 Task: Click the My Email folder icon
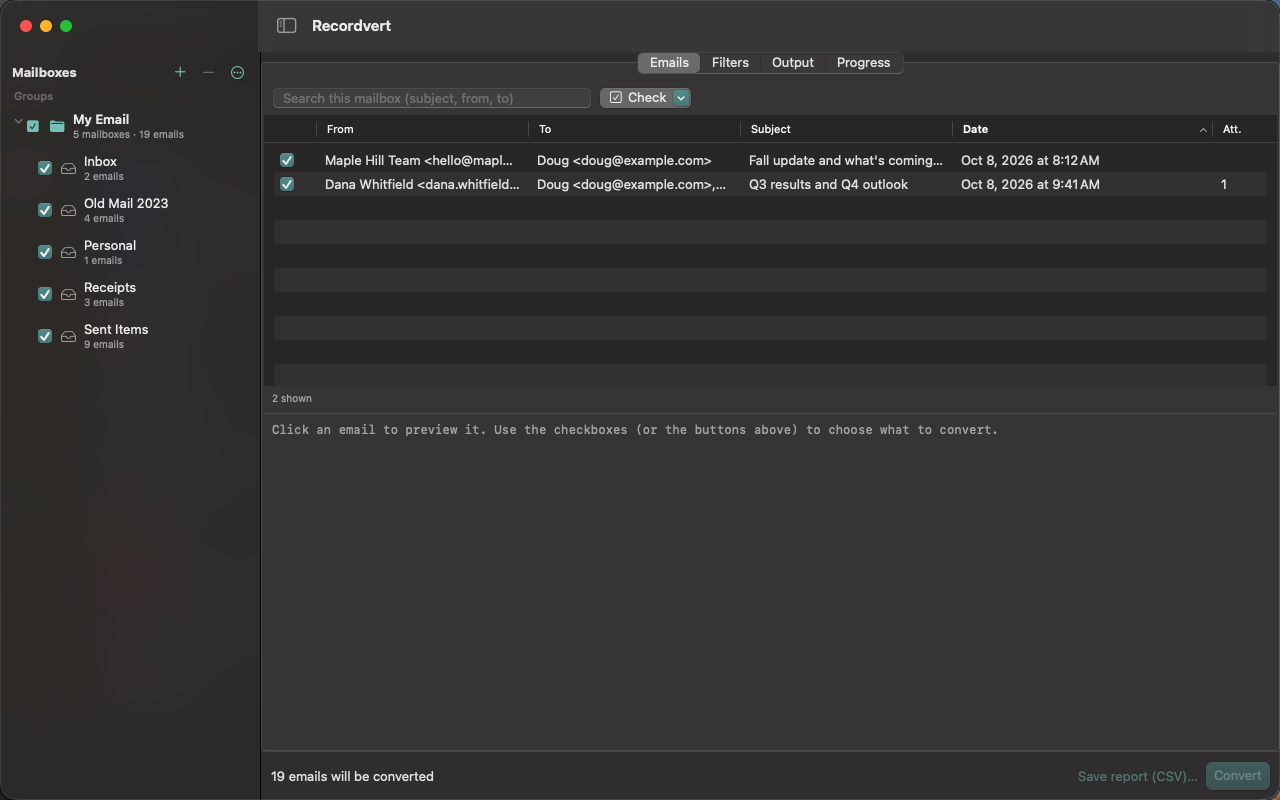click(57, 126)
